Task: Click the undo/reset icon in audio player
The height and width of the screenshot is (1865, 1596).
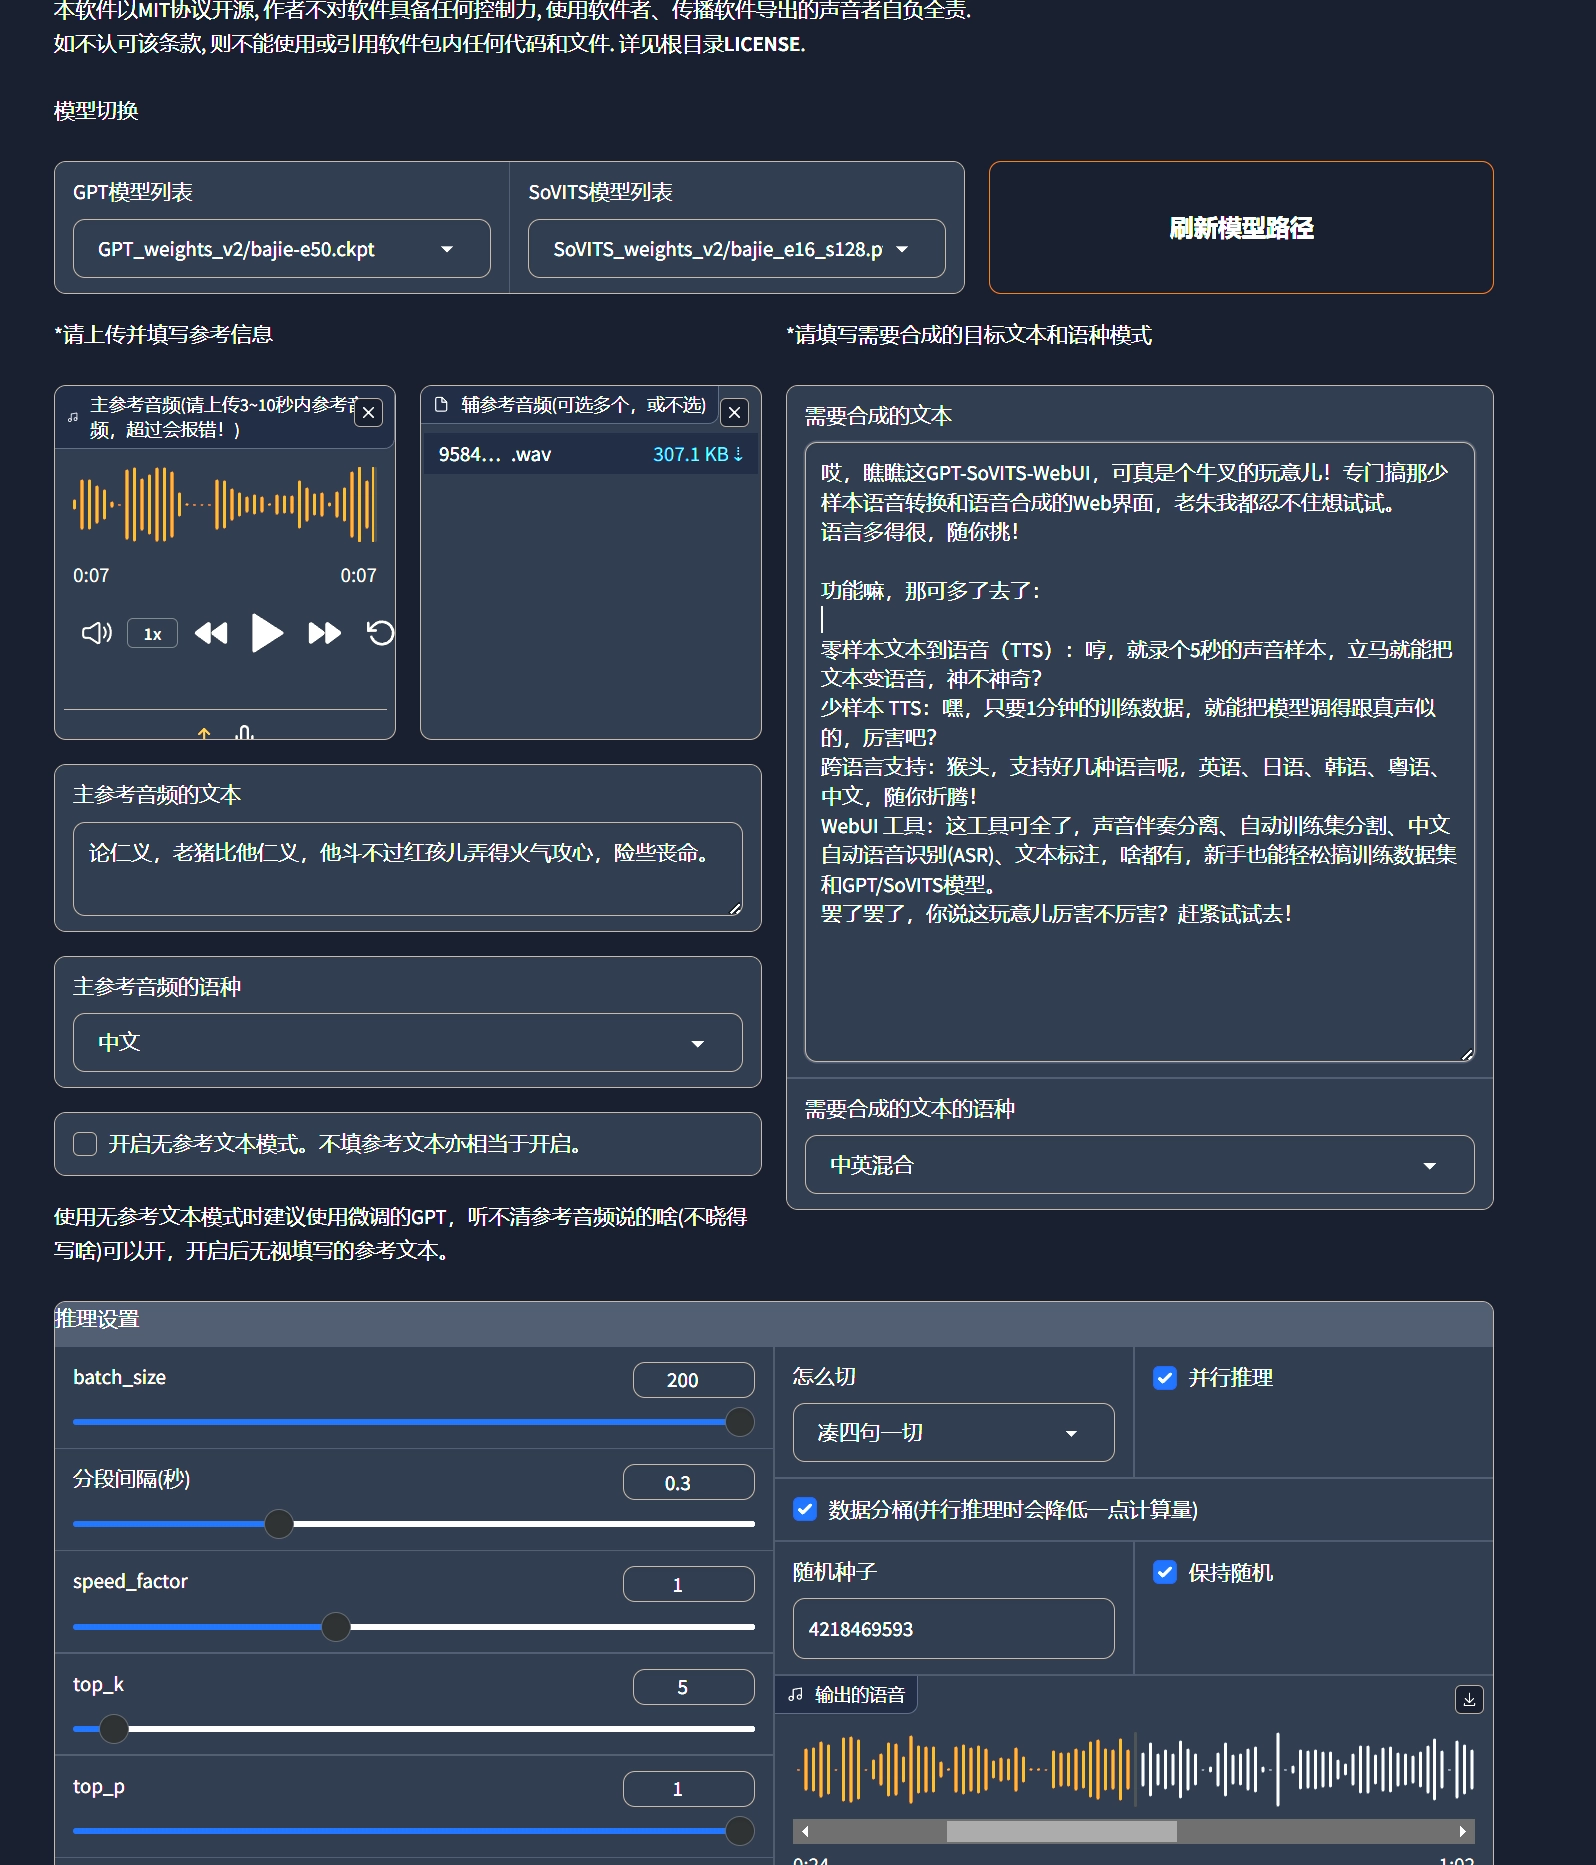Action: point(380,633)
